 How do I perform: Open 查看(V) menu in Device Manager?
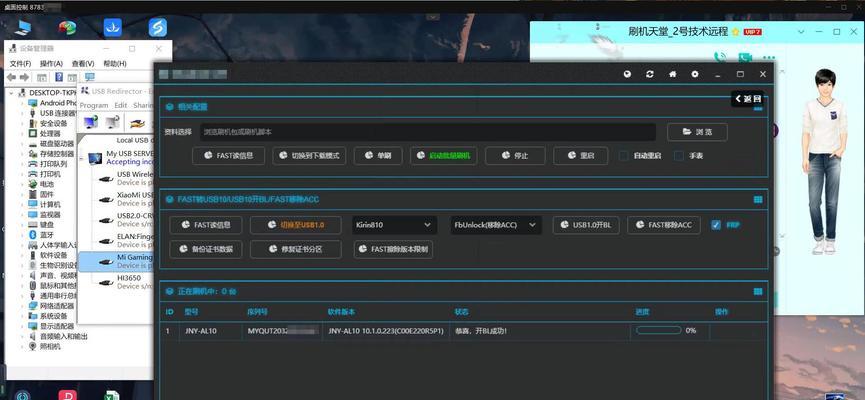(x=83, y=63)
